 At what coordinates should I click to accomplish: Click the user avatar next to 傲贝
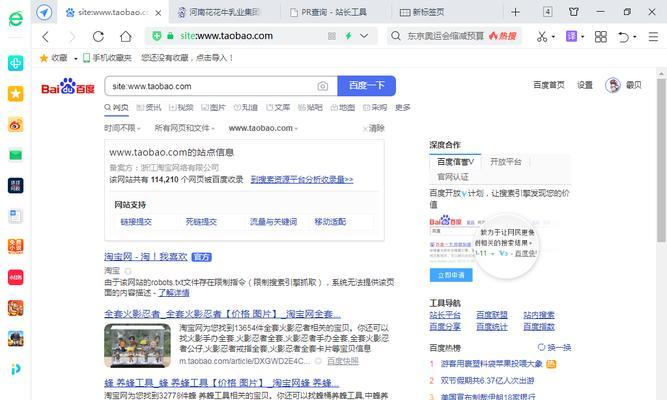tap(613, 86)
